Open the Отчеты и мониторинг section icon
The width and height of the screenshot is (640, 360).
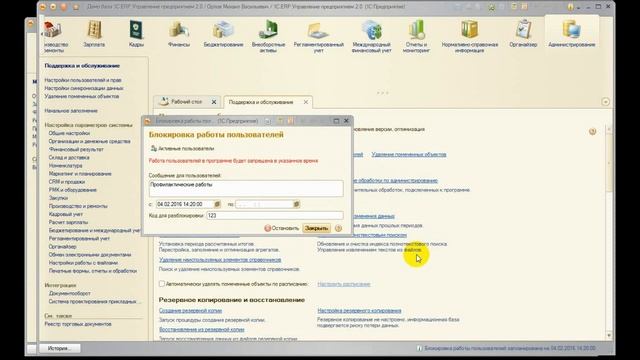[416, 36]
